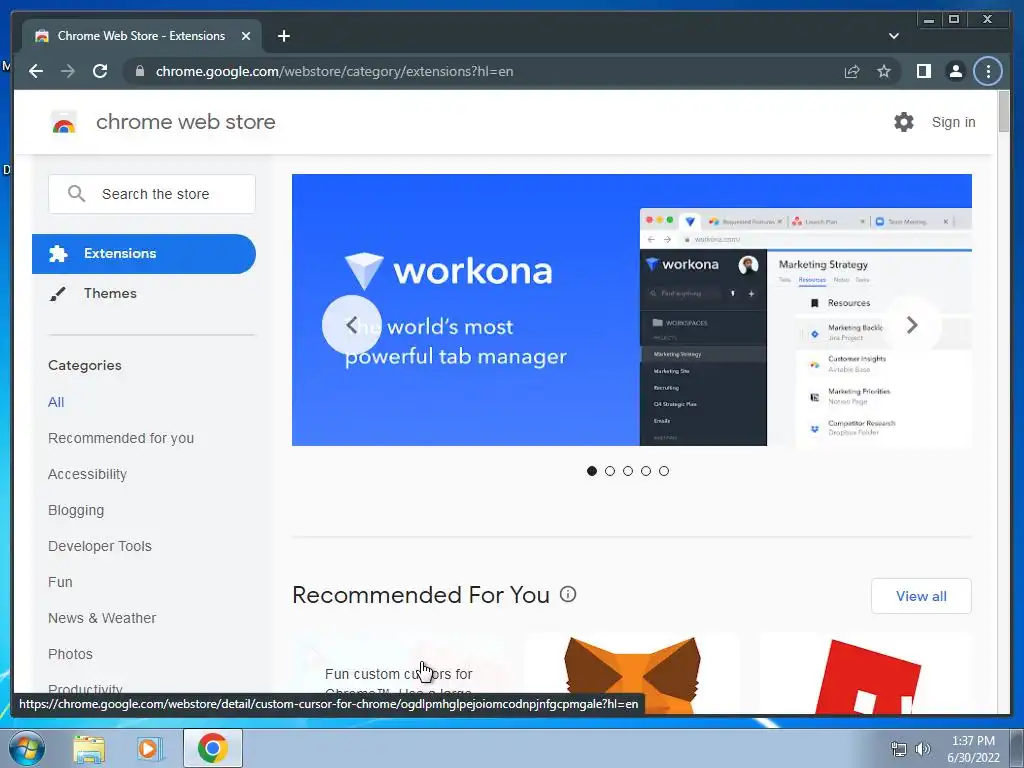Open the Fun category
This screenshot has height=768, width=1024.
point(60,582)
